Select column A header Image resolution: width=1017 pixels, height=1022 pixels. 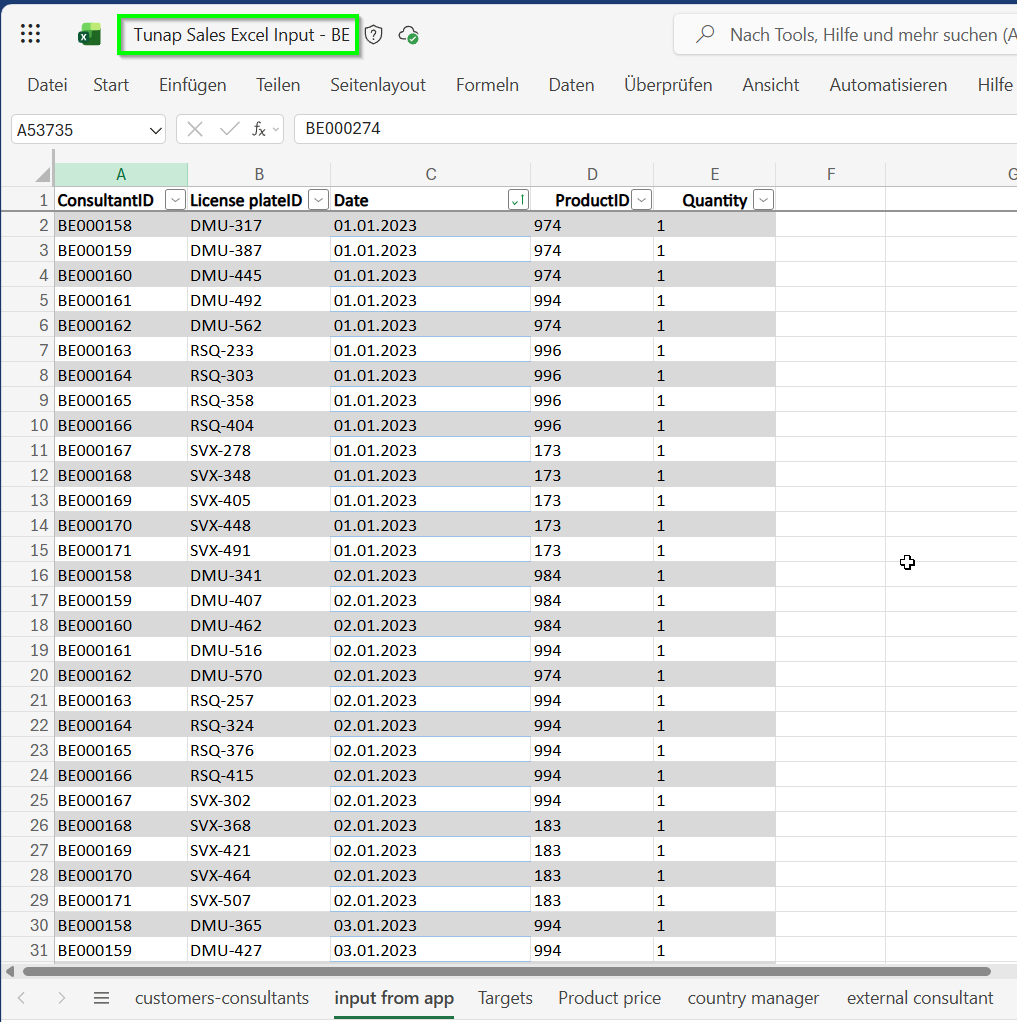tap(121, 175)
